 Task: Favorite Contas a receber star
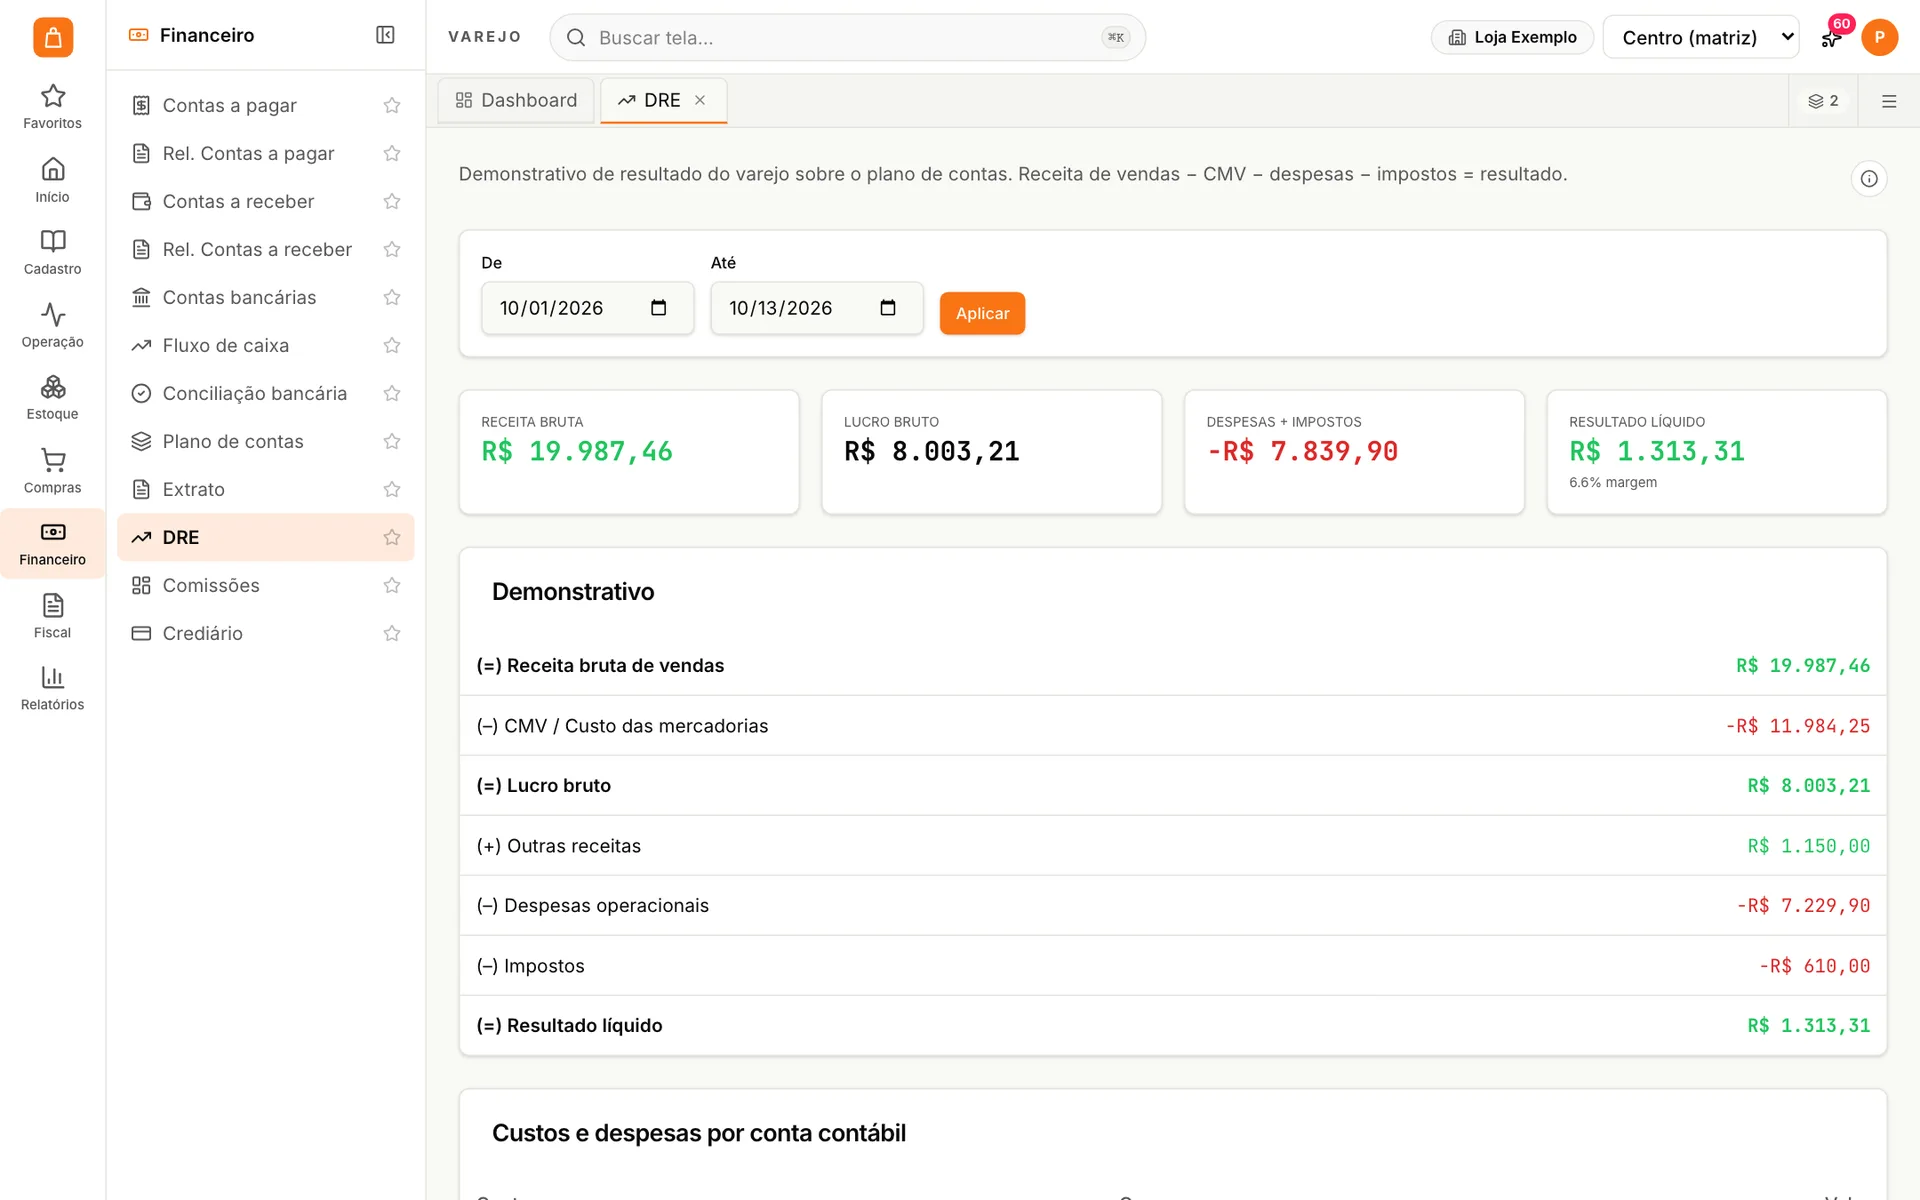[392, 201]
